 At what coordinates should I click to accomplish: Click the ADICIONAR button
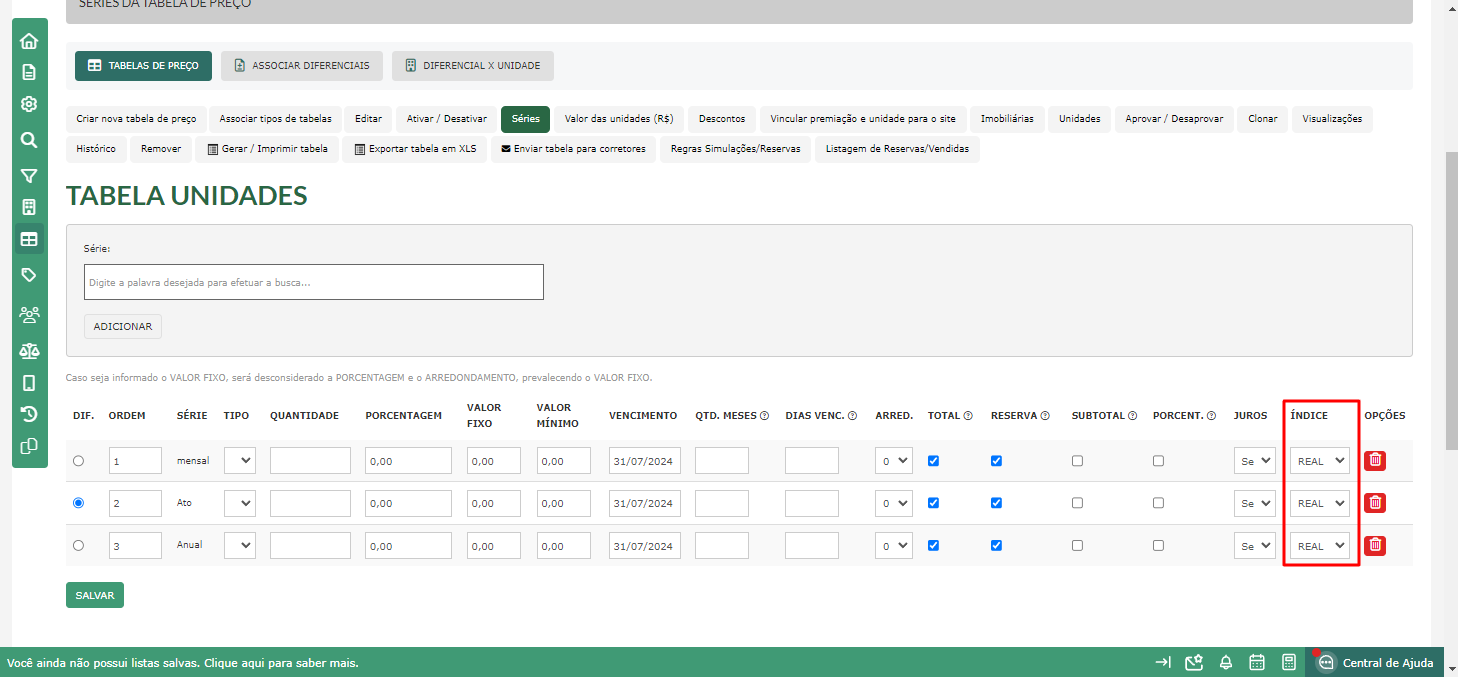[x=123, y=326]
